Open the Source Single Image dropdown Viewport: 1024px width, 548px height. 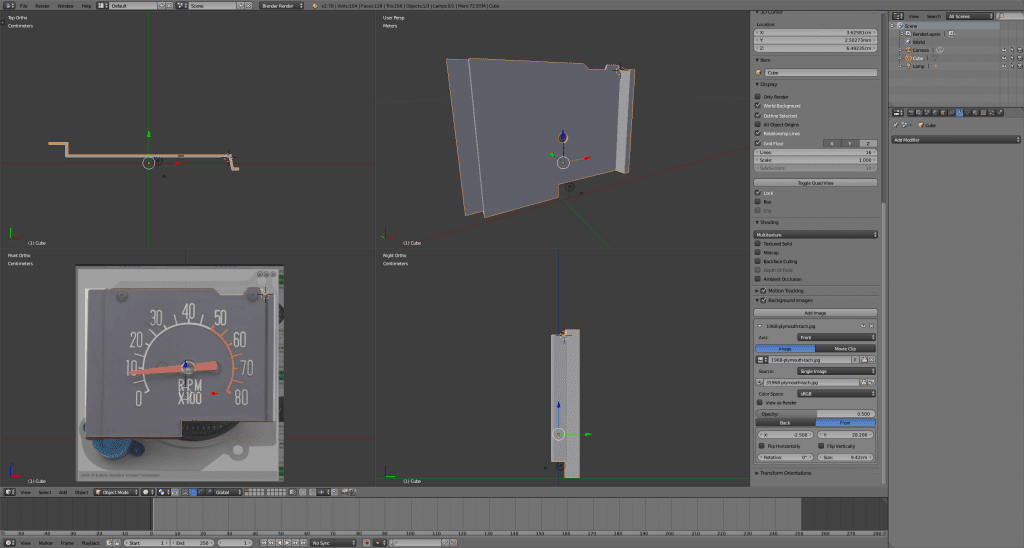click(x=836, y=371)
